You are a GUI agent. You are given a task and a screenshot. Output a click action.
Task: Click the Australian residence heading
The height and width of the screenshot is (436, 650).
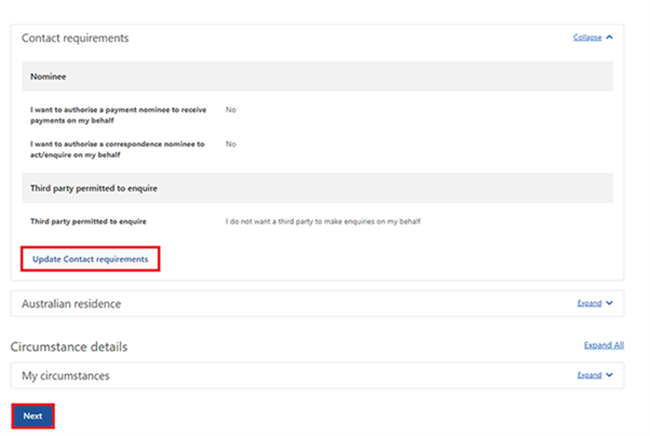[71, 304]
